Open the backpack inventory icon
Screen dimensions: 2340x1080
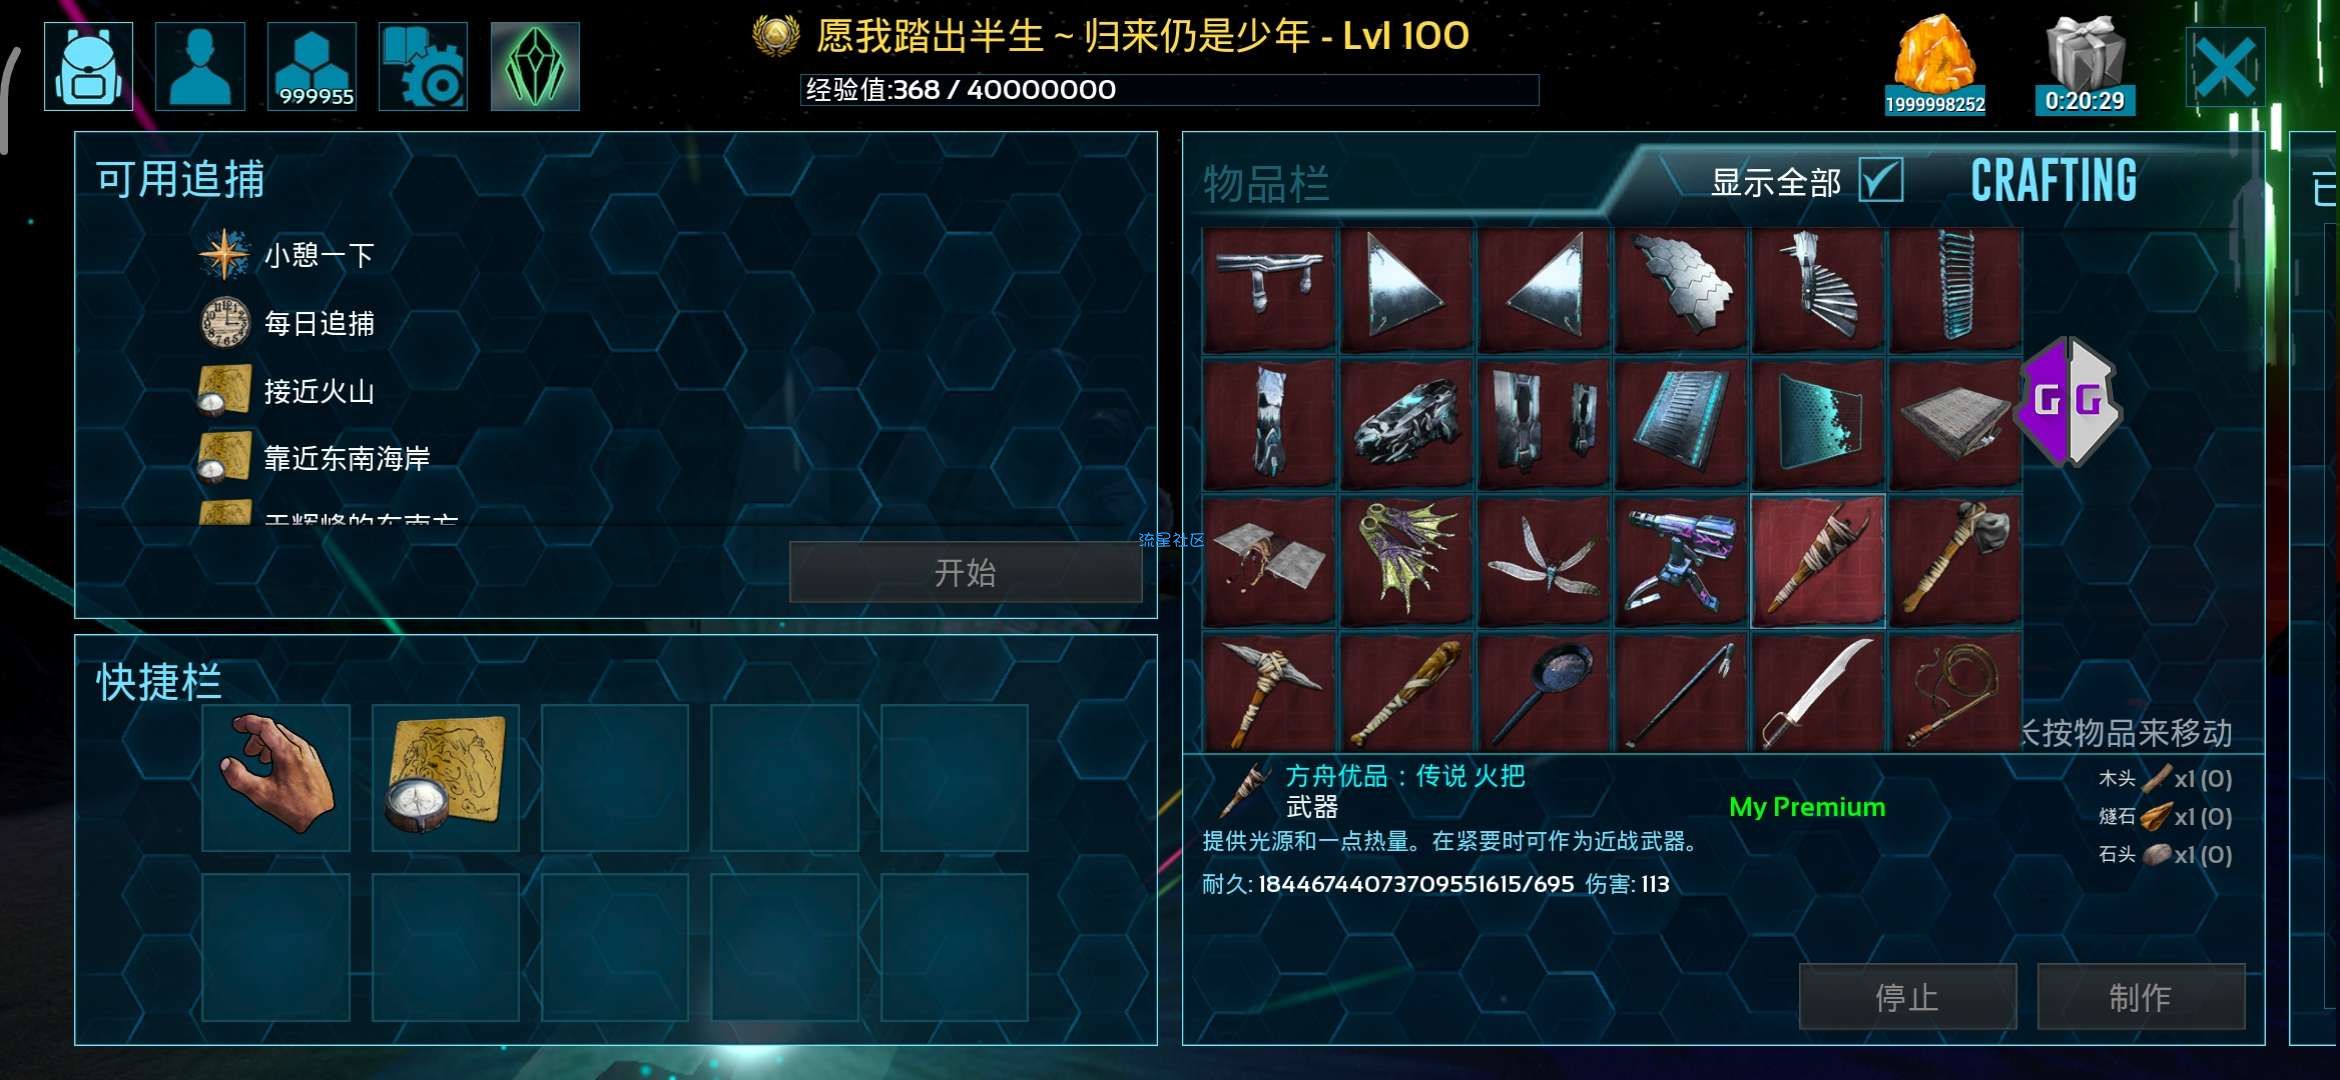click(88, 66)
